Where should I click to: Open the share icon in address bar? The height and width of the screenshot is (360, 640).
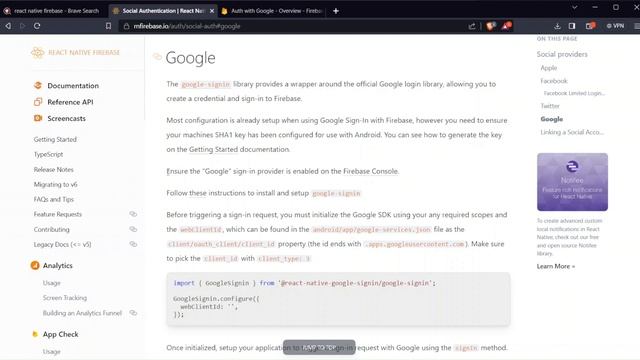[x=472, y=26]
